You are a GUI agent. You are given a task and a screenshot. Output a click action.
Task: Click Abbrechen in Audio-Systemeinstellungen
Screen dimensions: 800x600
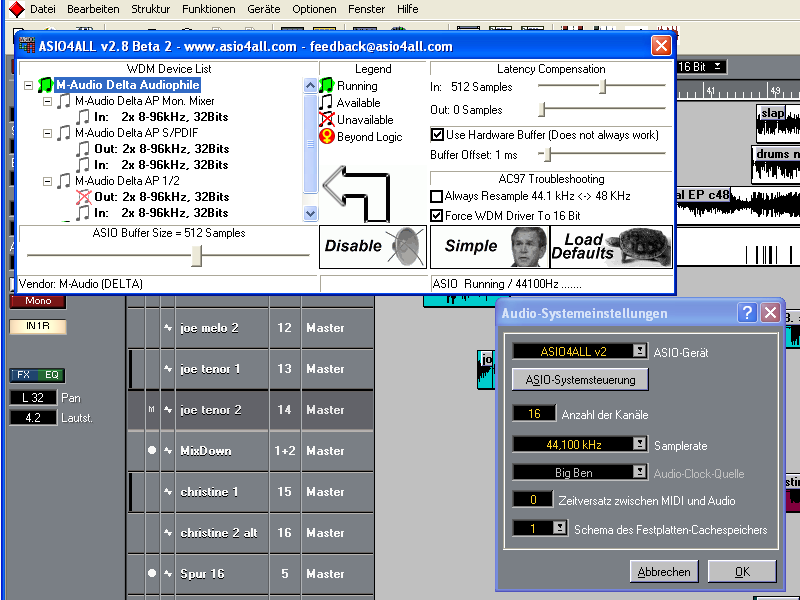tap(664, 572)
